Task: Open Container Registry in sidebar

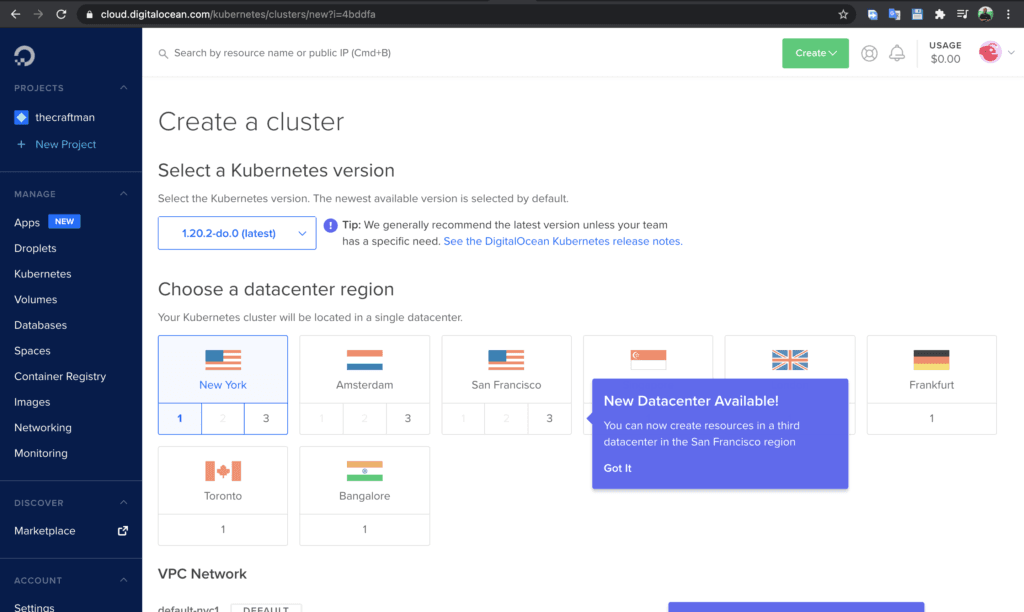Action: pyautogui.click(x=60, y=376)
